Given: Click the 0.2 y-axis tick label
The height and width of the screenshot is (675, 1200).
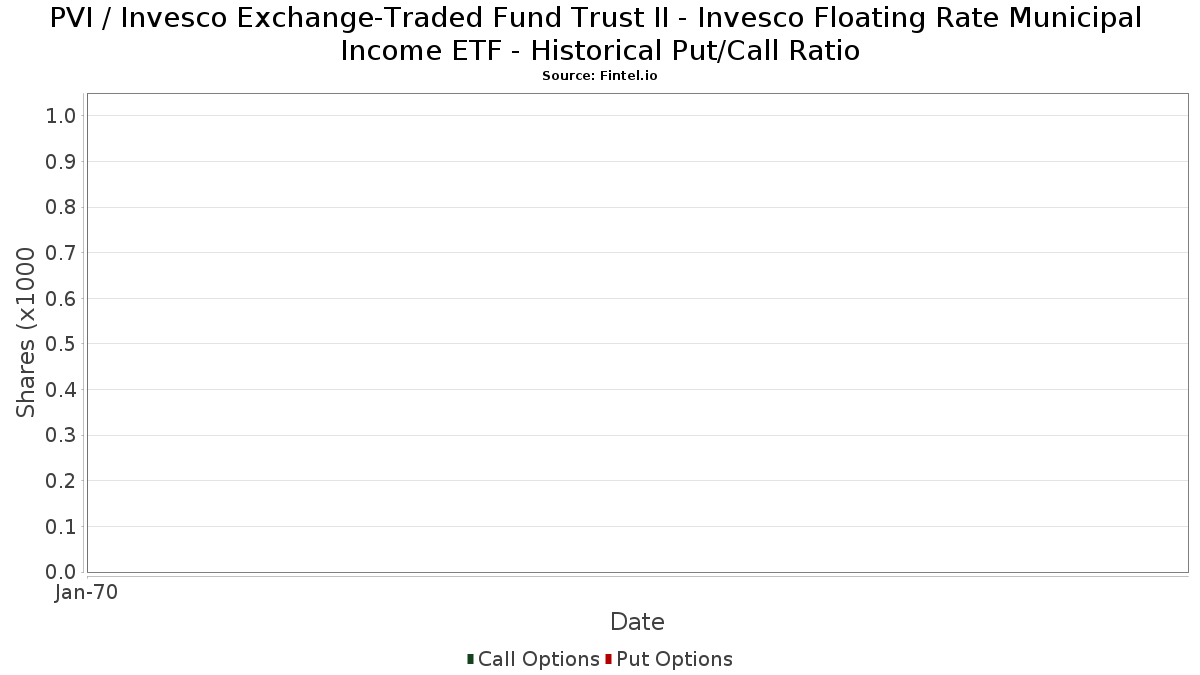Looking at the screenshot, I should point(61,481).
